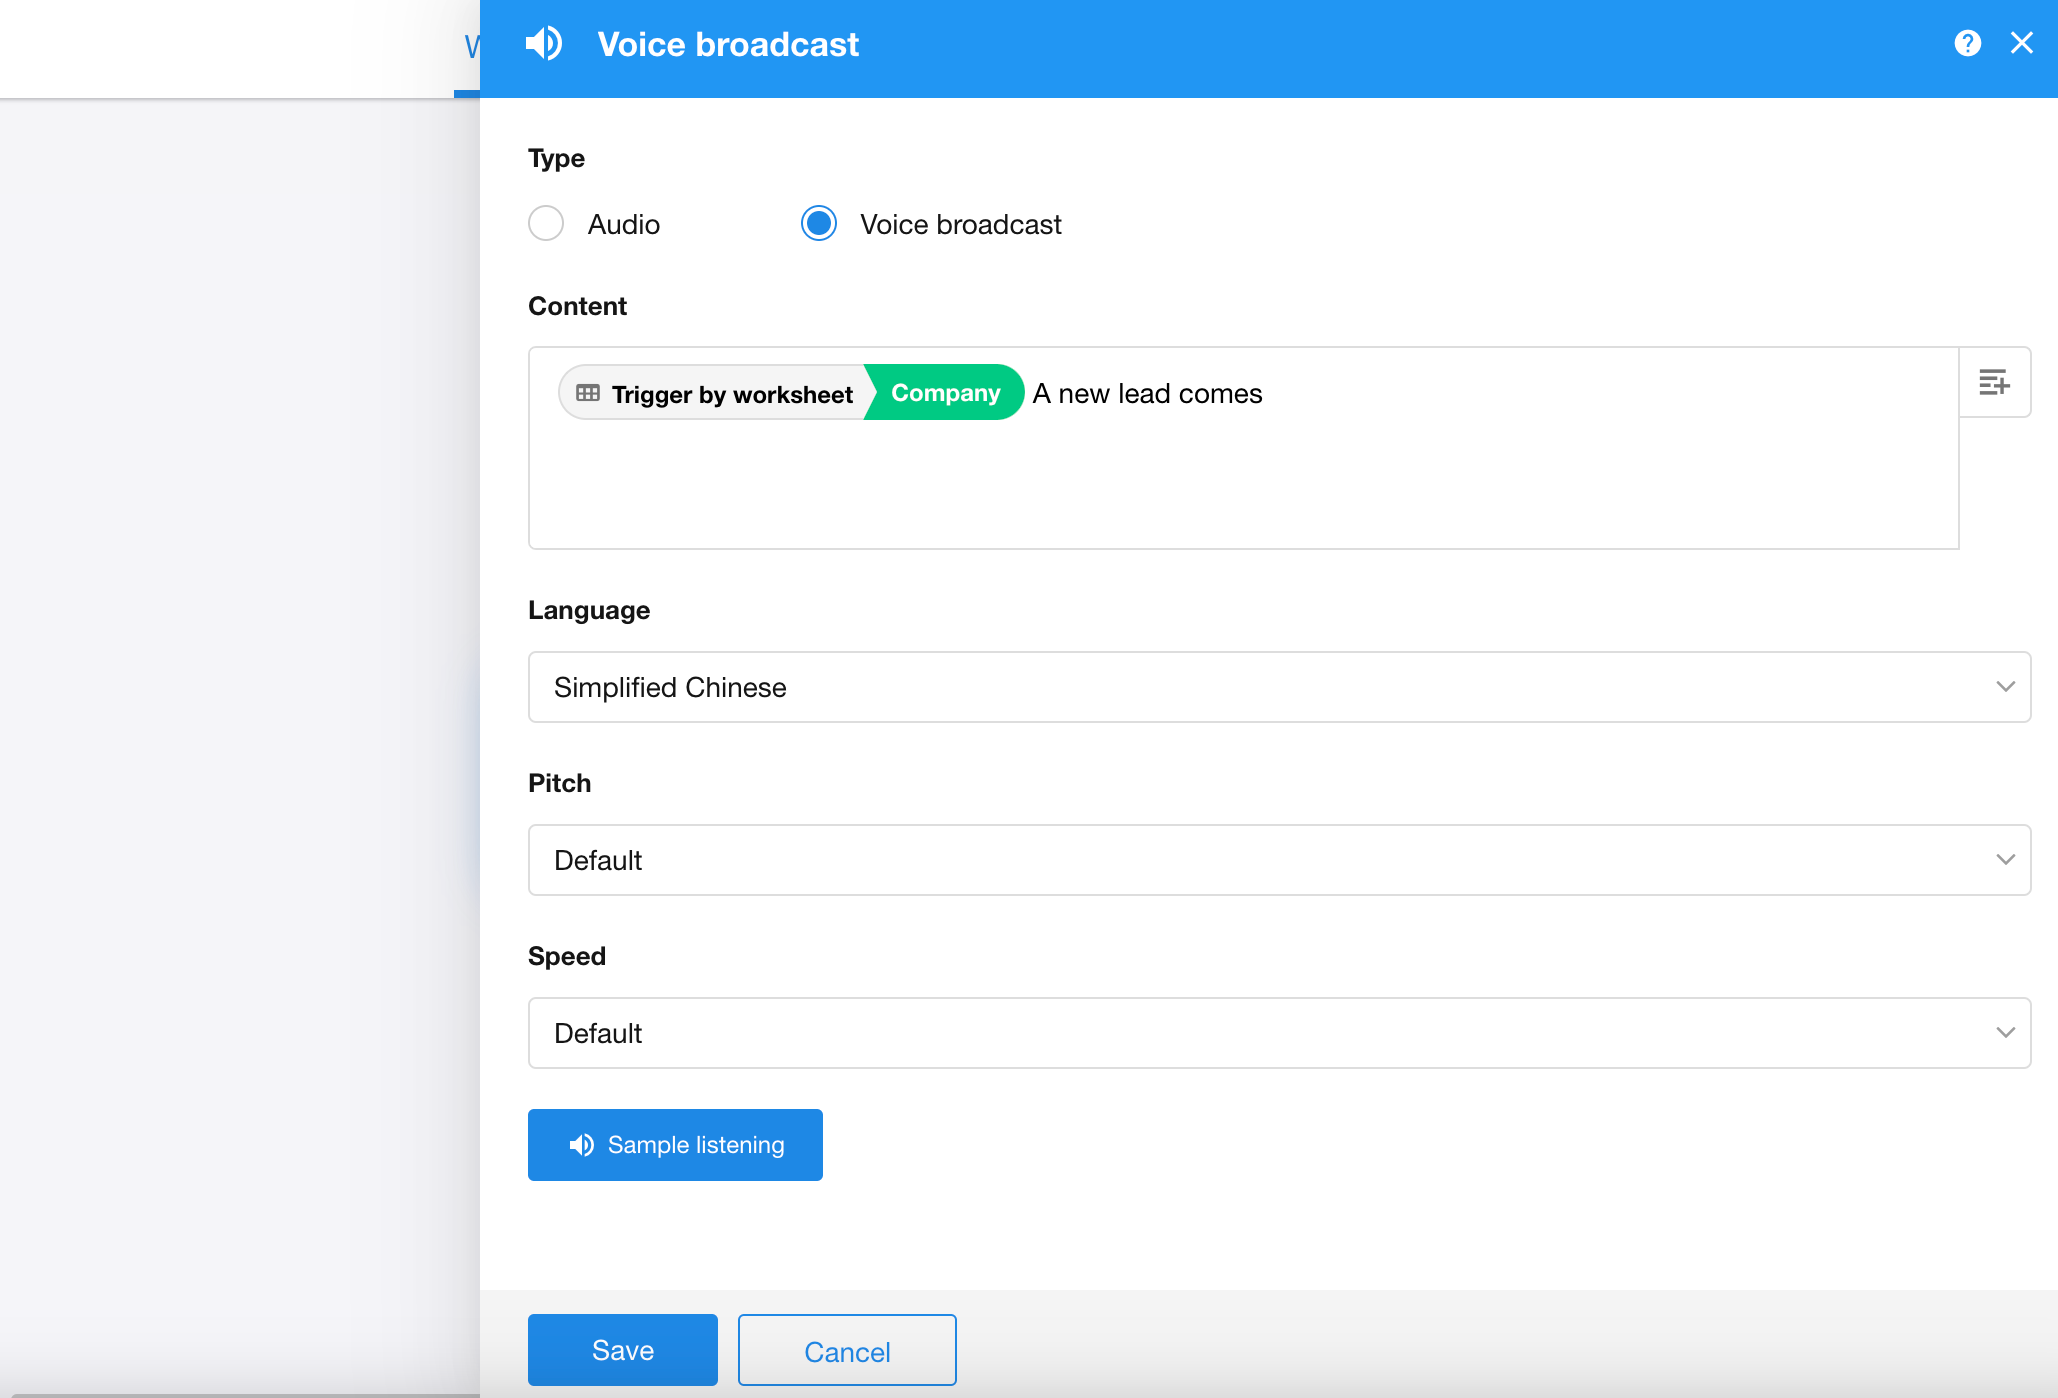Expand the Speed dropdown
This screenshot has height=1398, width=2058.
(x=1279, y=1033)
